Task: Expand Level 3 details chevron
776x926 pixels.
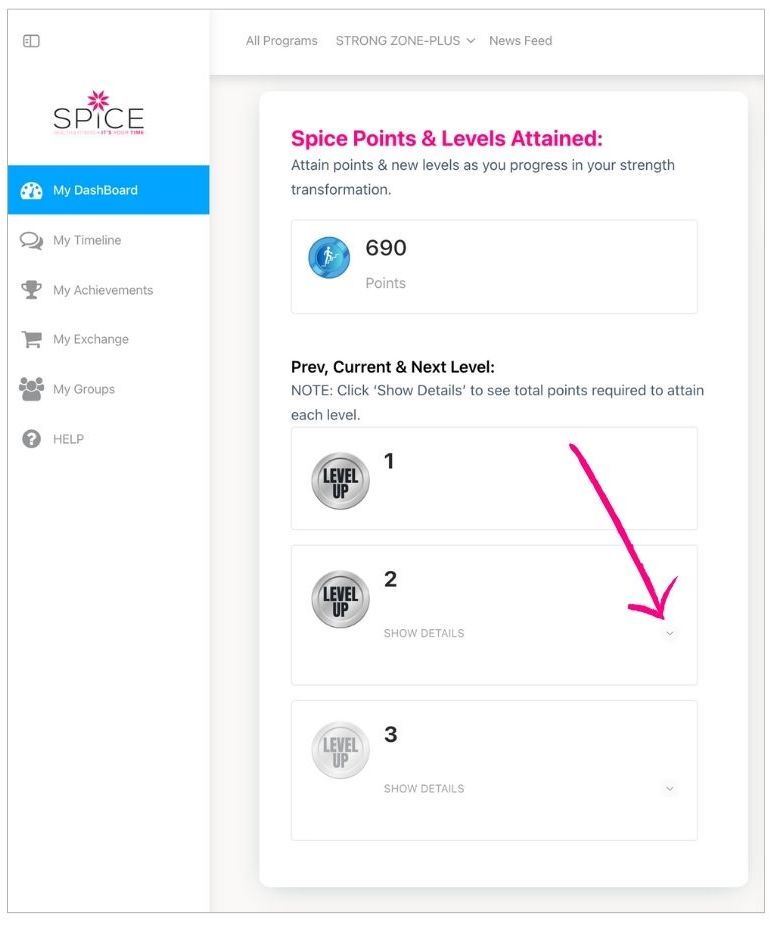Action: click(x=670, y=788)
